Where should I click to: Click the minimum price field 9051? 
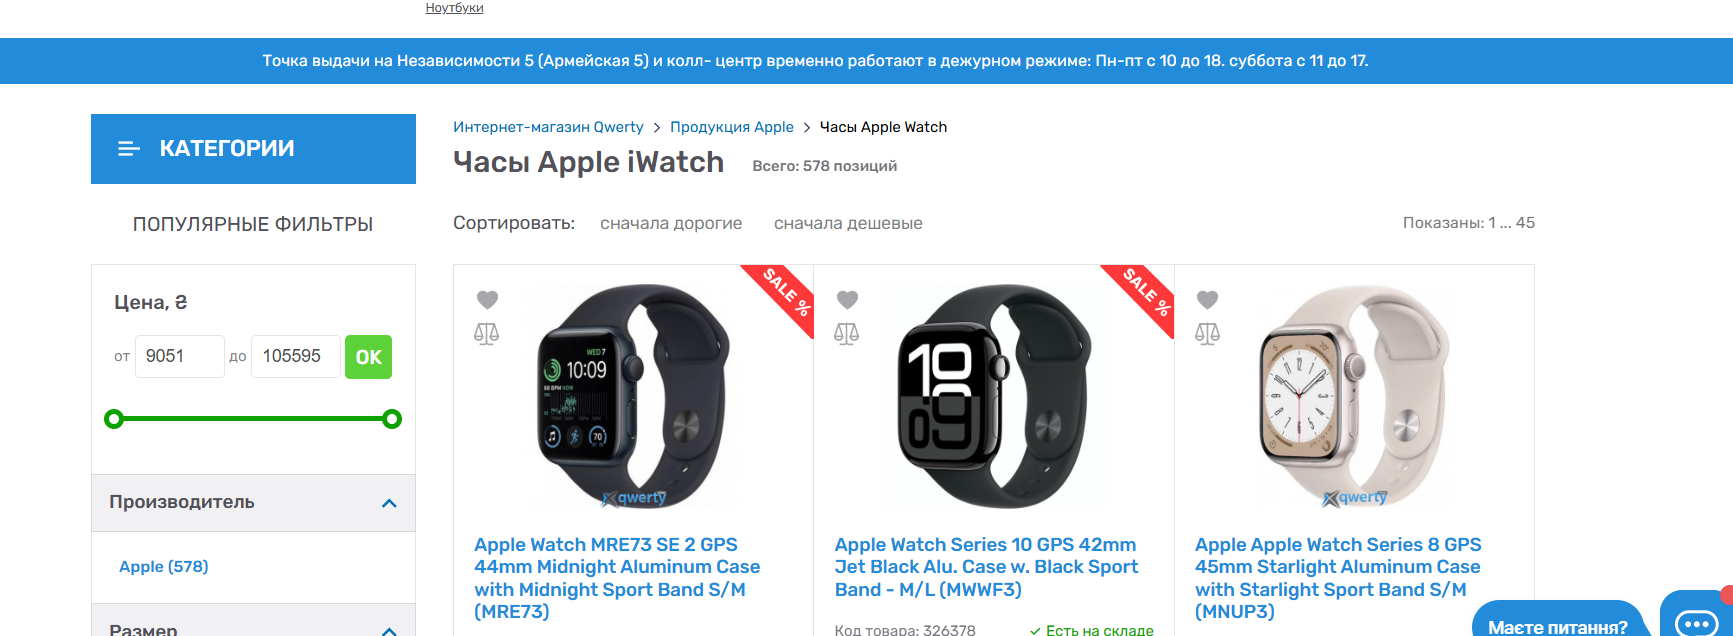pos(180,356)
